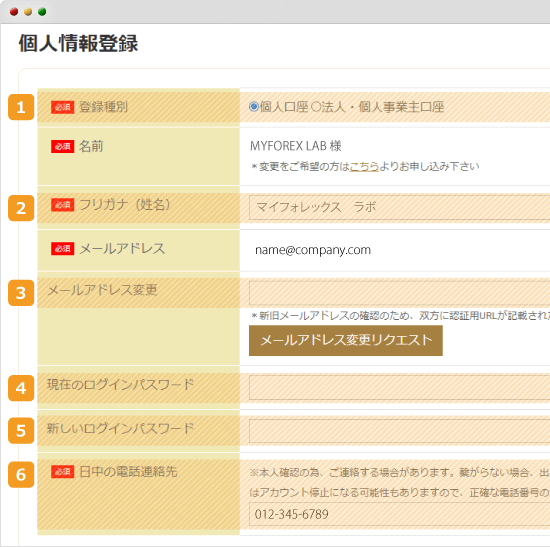Click the email text name@company.com
Screen dimensions: 550x547
(313, 250)
